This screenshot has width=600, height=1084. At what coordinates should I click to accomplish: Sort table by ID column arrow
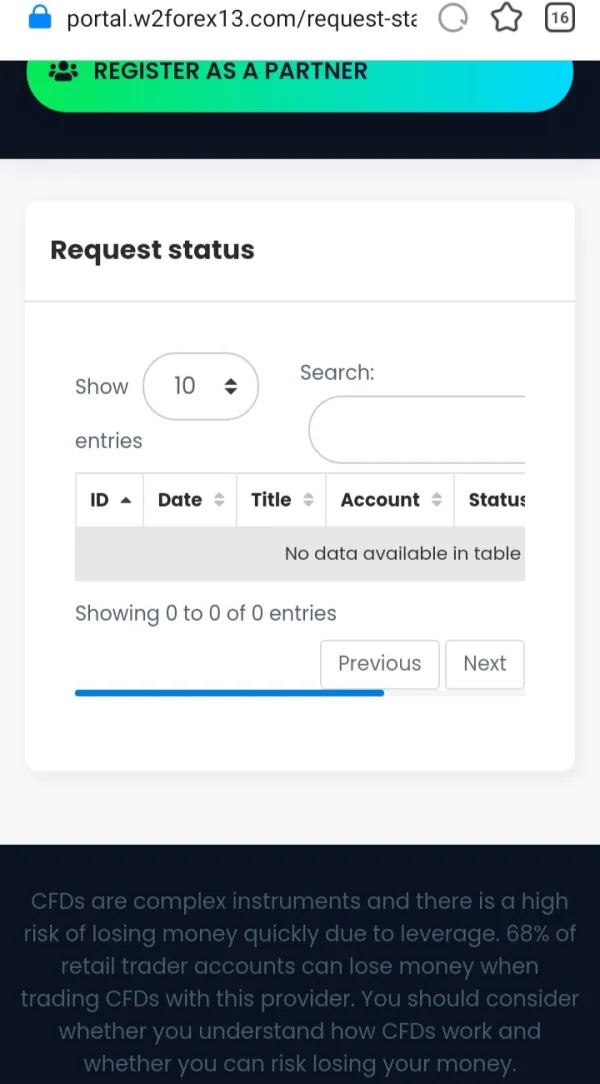(125, 500)
